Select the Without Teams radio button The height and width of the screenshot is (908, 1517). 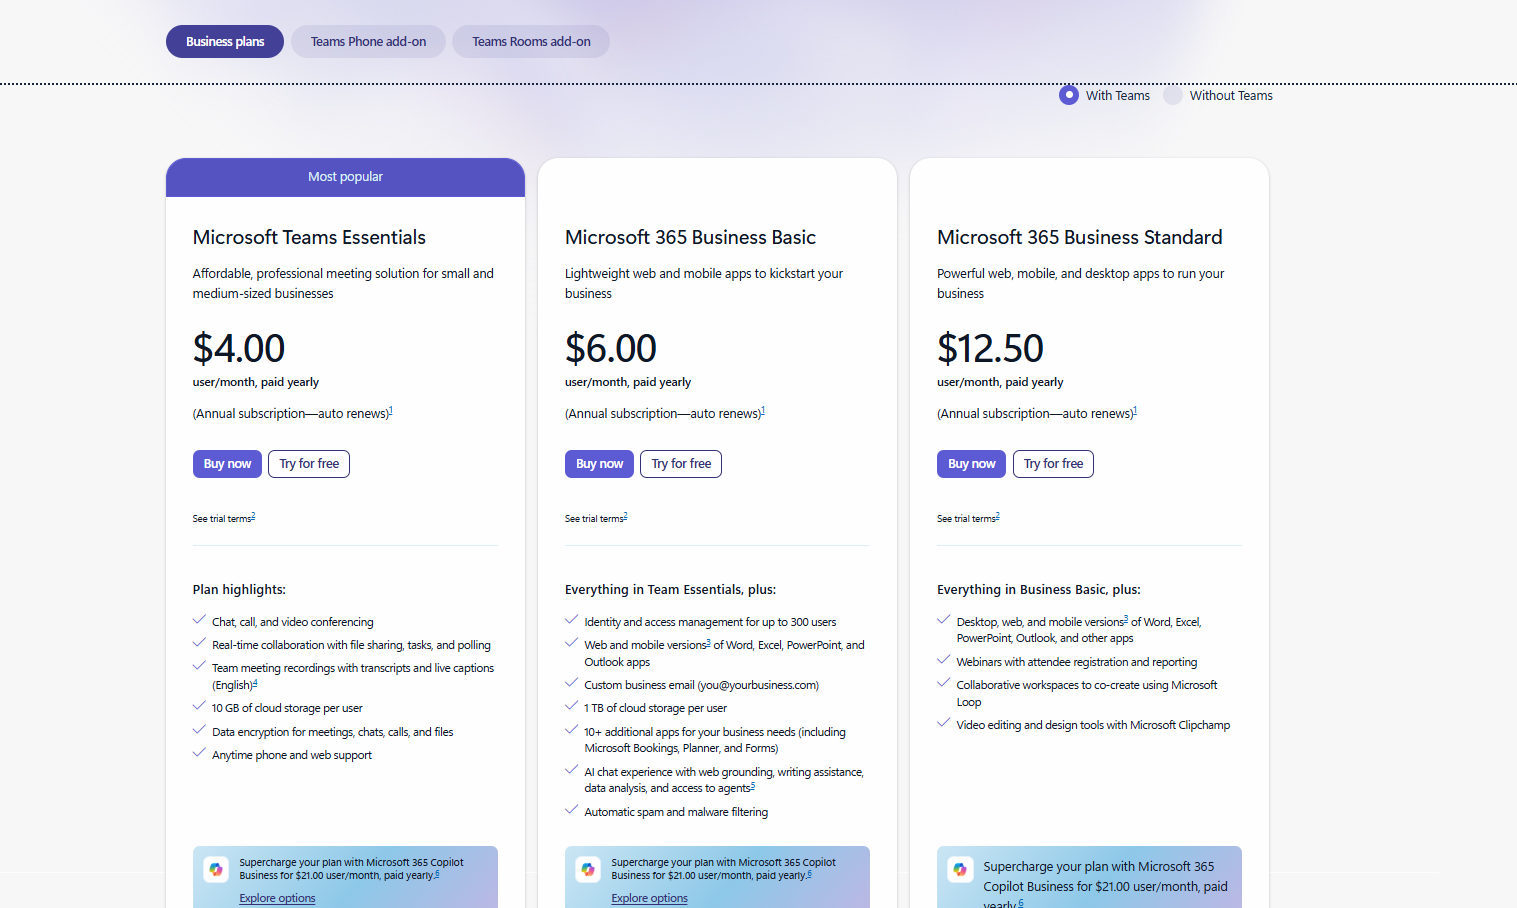1172,95
